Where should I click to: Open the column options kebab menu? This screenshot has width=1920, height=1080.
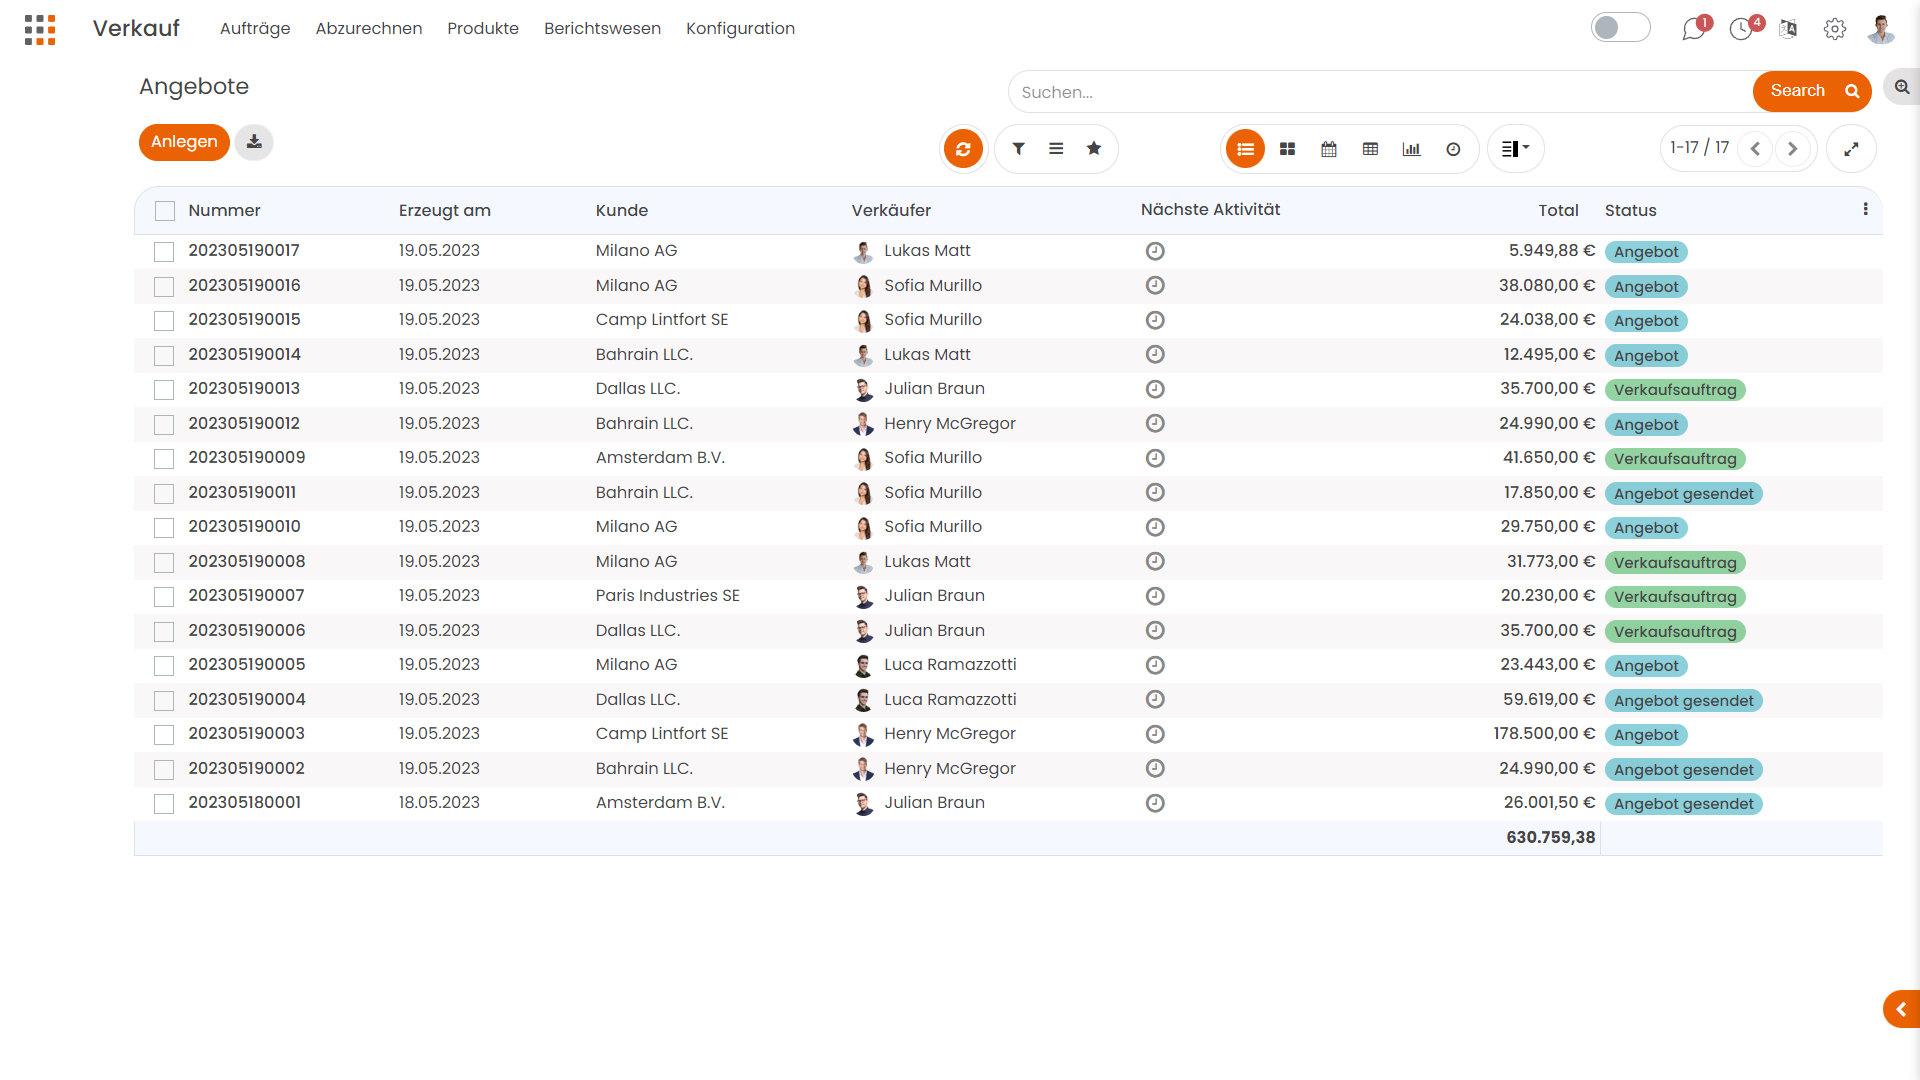[x=1865, y=209]
